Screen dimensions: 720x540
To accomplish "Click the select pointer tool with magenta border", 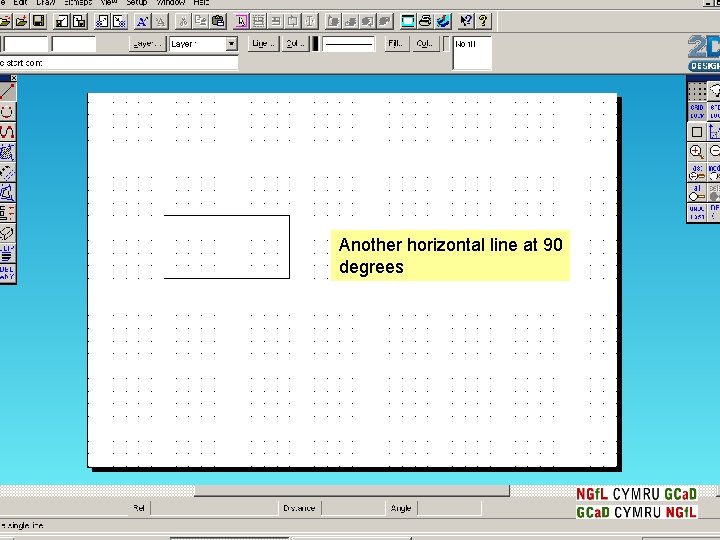I will (x=241, y=21).
